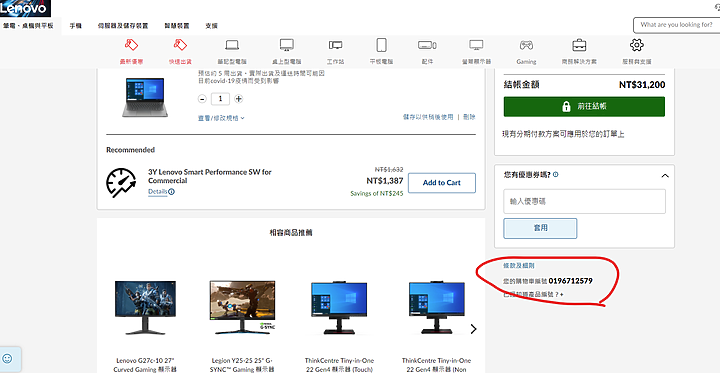
Task: Click the quantity field showing 1
Action: 220,99
